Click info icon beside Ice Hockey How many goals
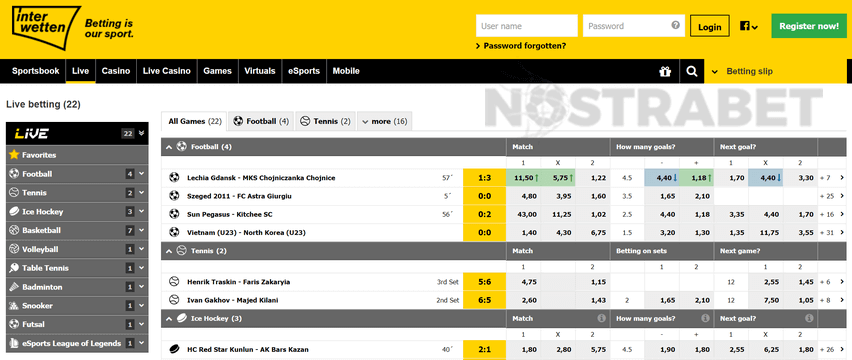 pyautogui.click(x=705, y=319)
